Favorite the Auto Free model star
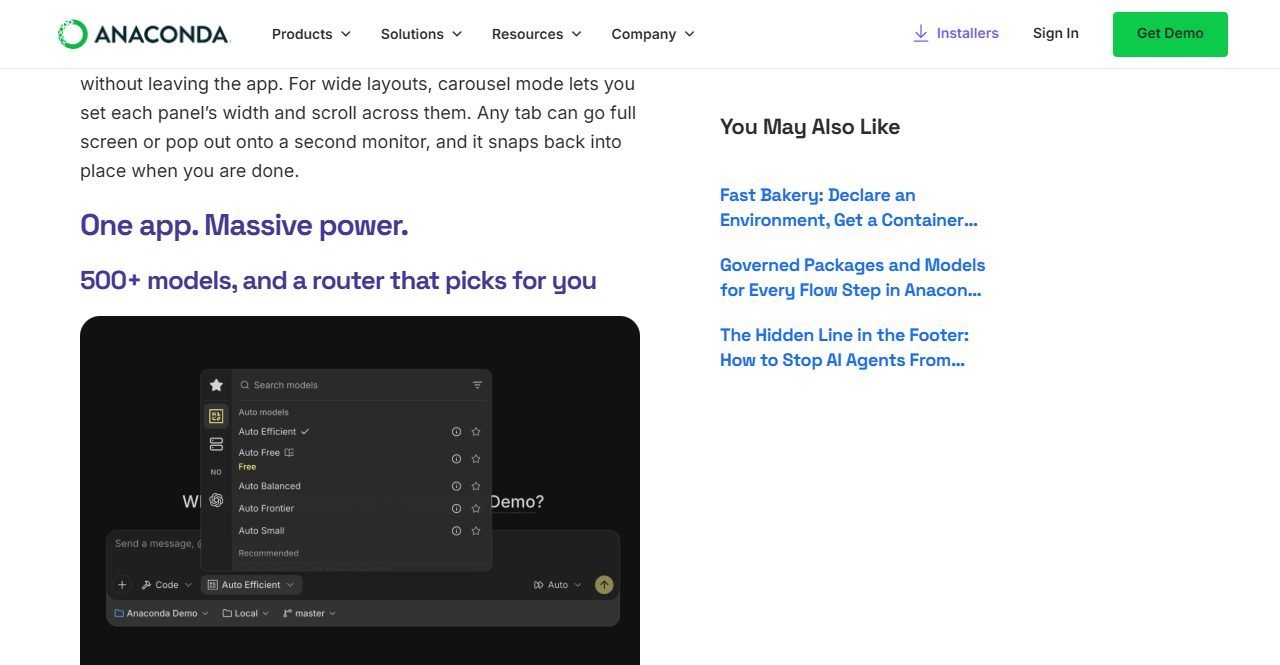Screen dimensions: 1280x665 coord(476,459)
